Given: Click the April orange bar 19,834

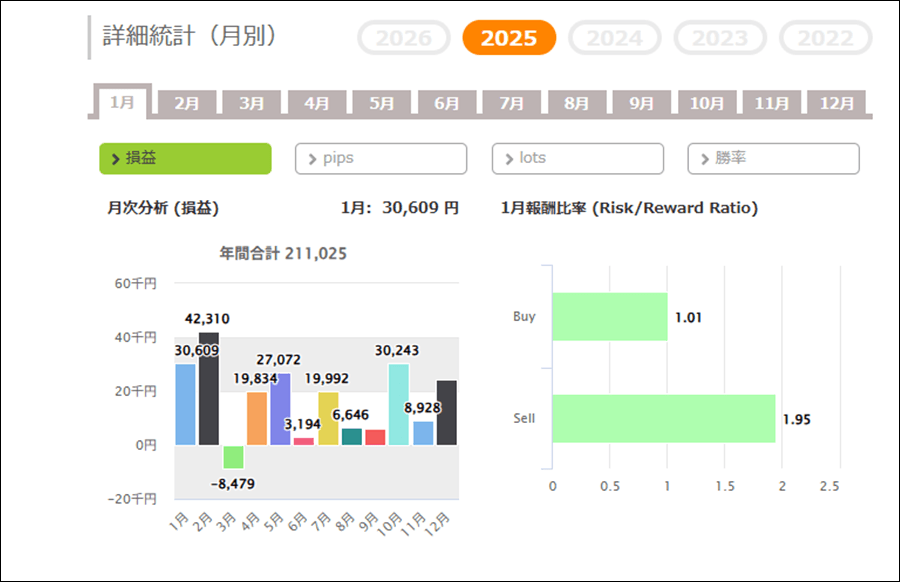Looking at the screenshot, I should [x=257, y=418].
